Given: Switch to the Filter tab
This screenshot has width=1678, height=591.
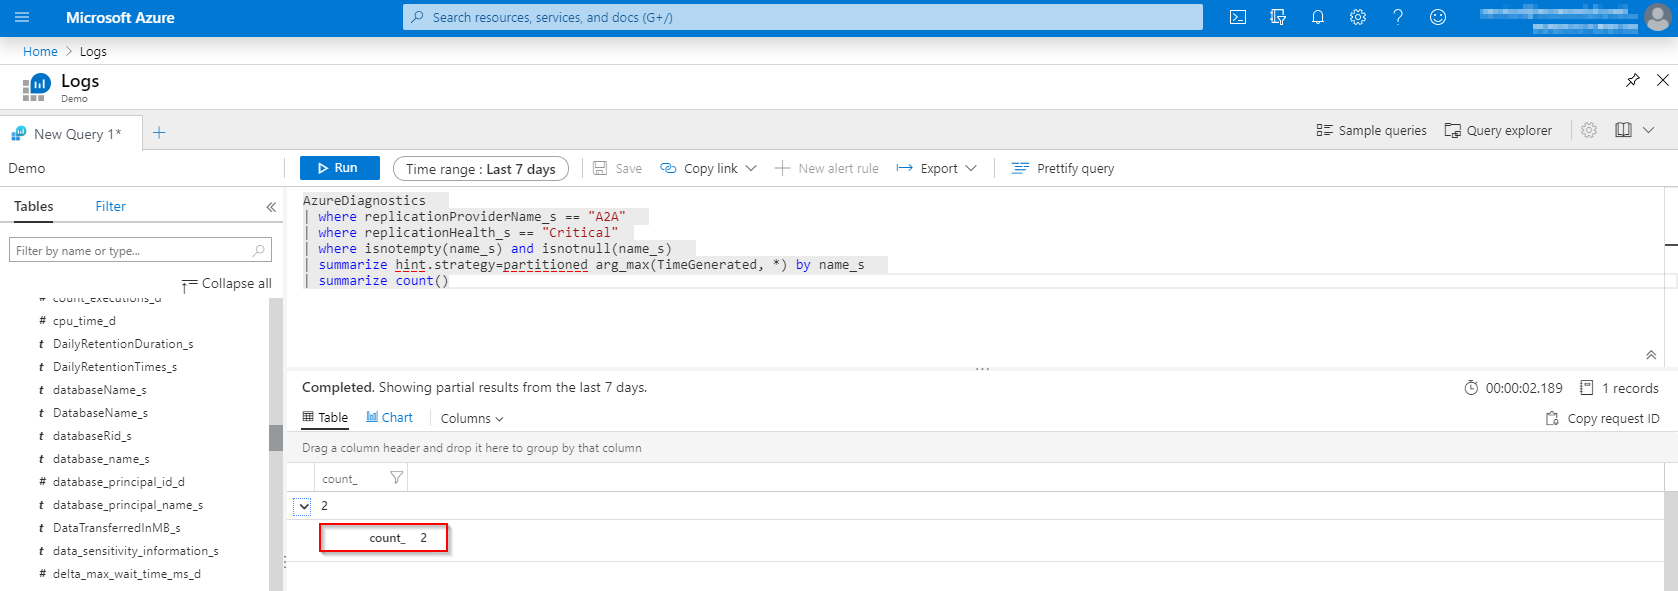Looking at the screenshot, I should click(111, 206).
